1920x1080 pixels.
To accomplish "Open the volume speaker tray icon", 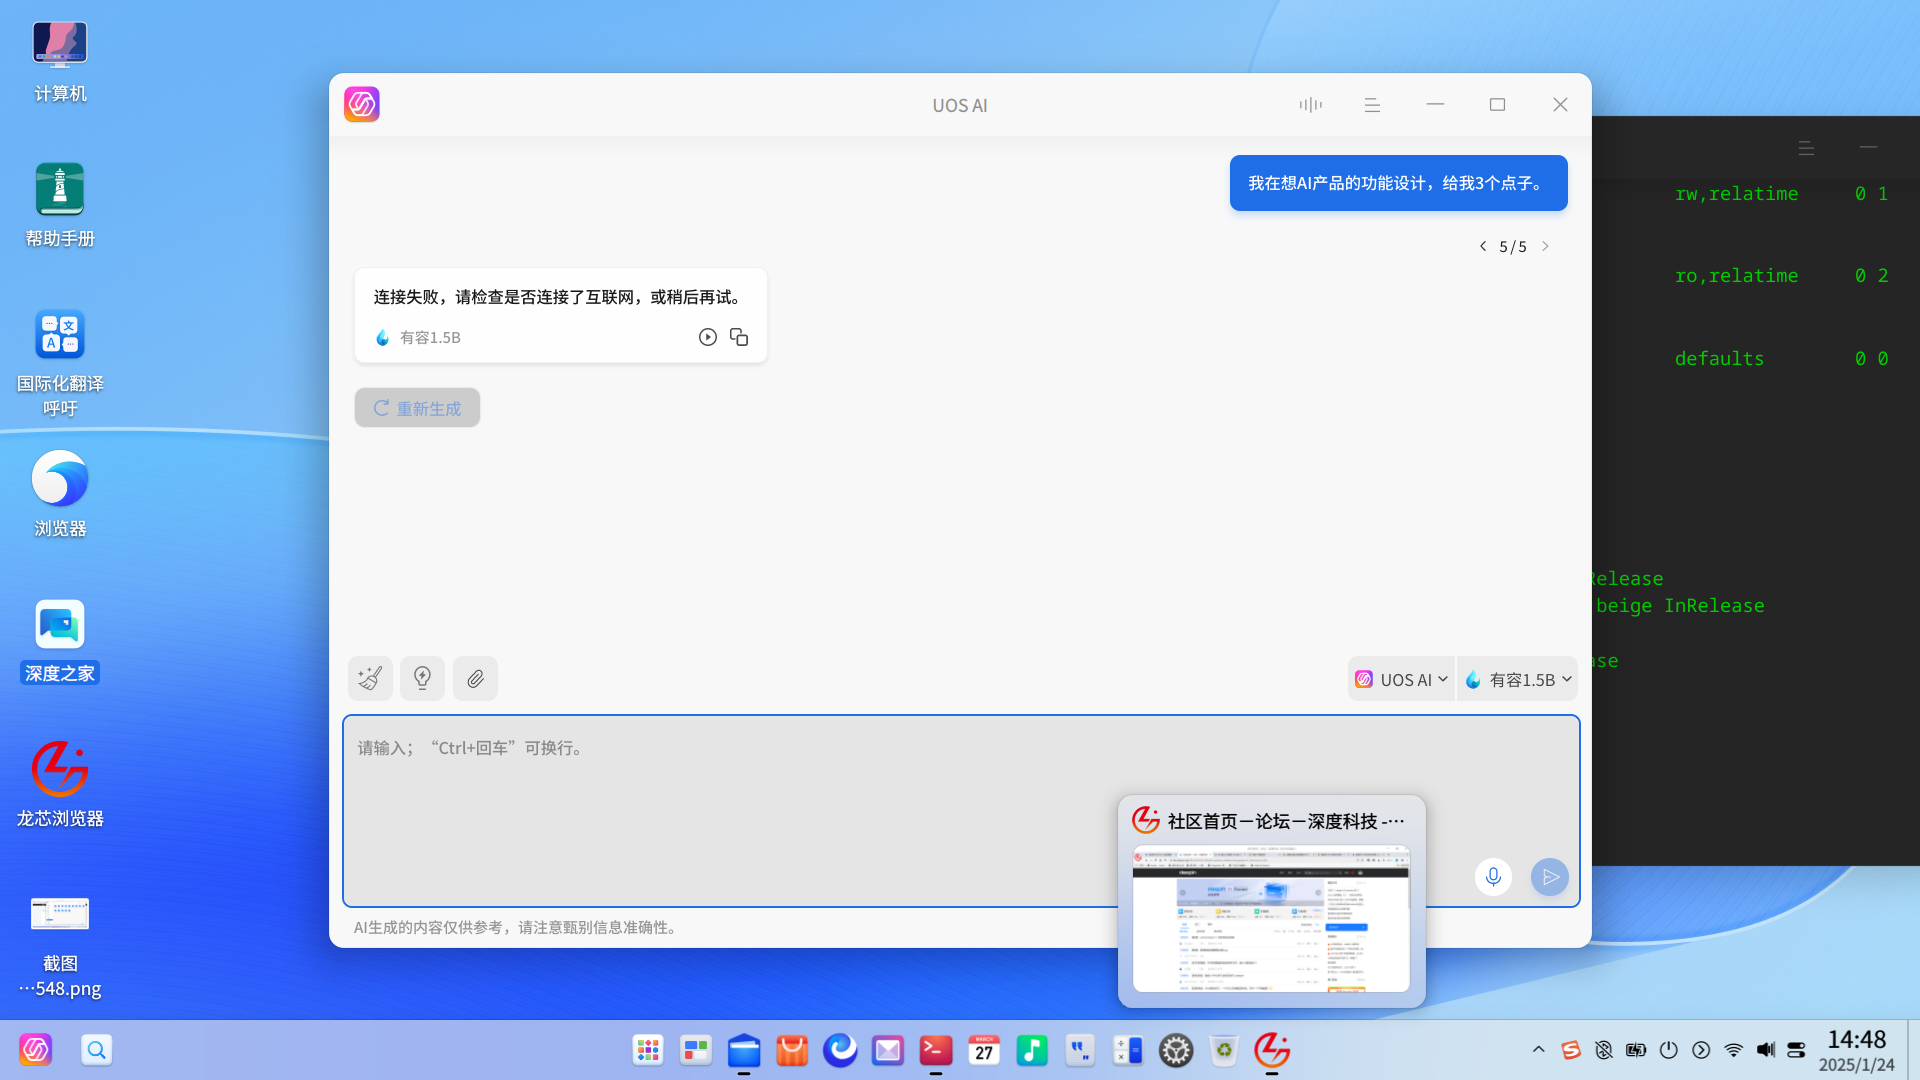I will pos(1766,1050).
